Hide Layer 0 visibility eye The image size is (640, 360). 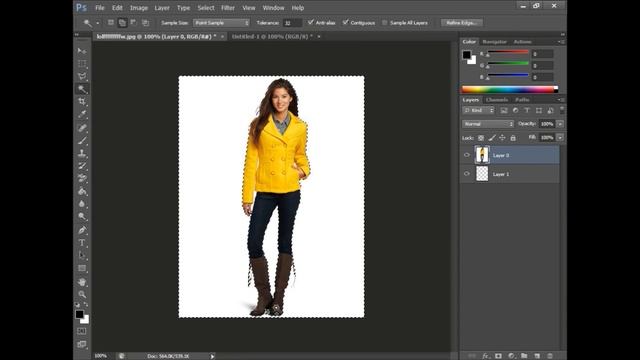coord(467,155)
